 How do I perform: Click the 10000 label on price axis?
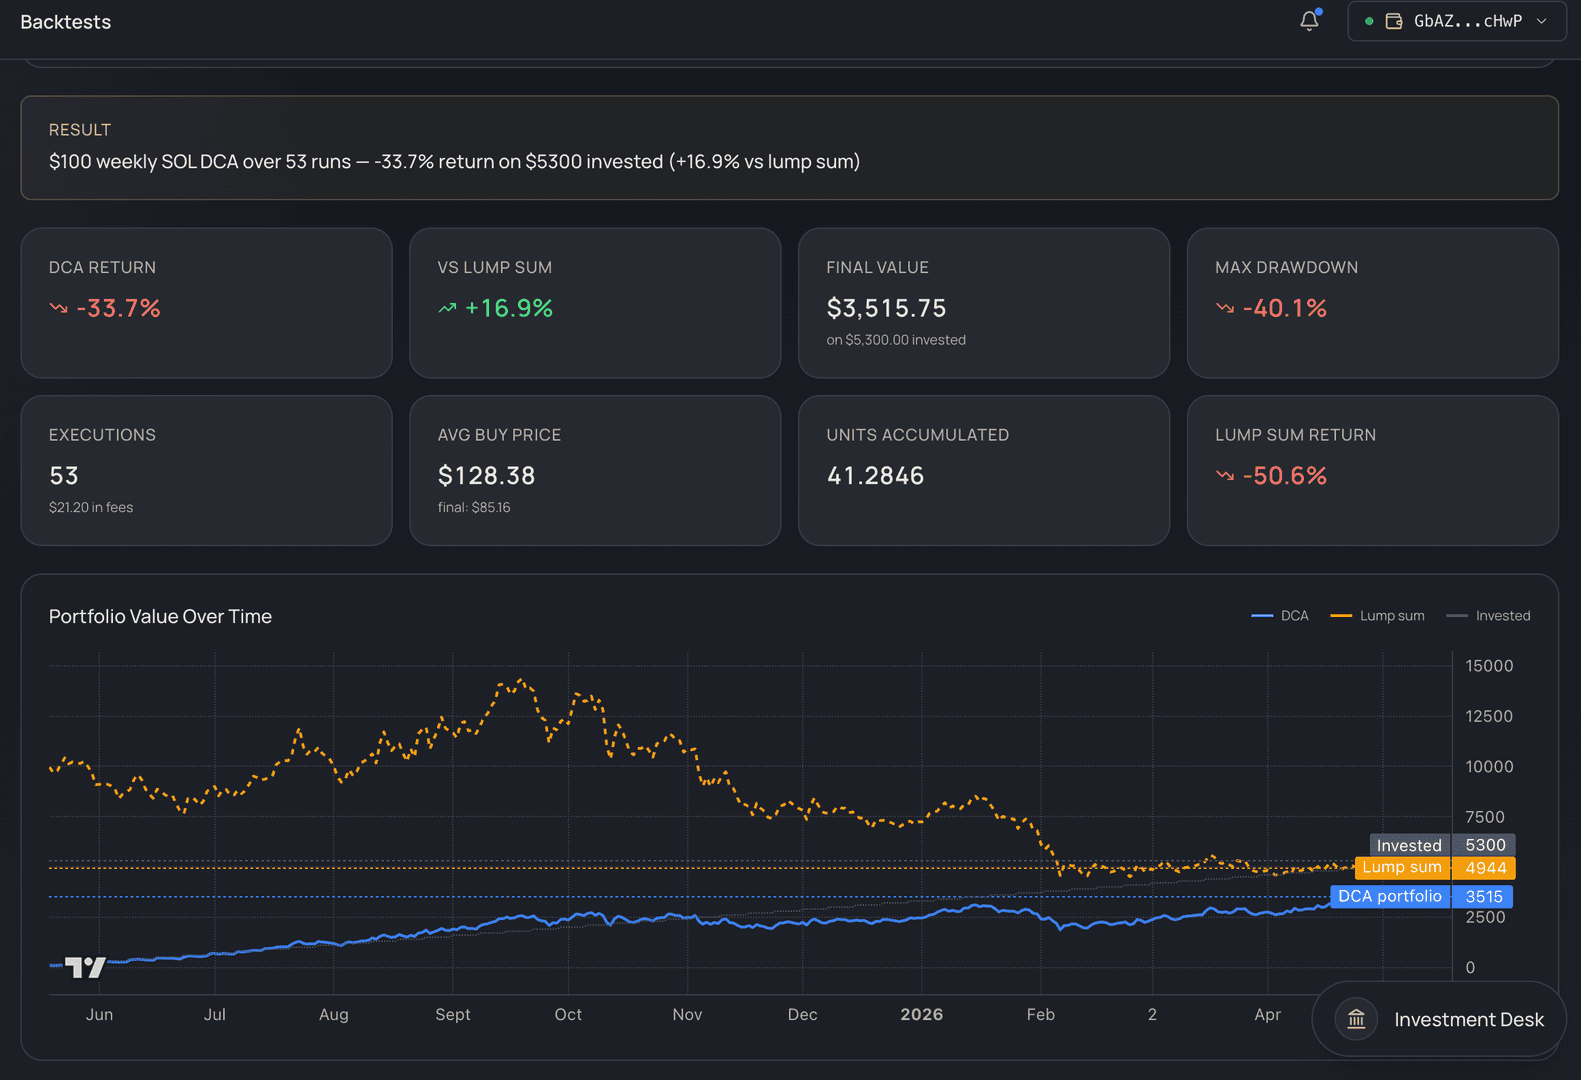1489,767
